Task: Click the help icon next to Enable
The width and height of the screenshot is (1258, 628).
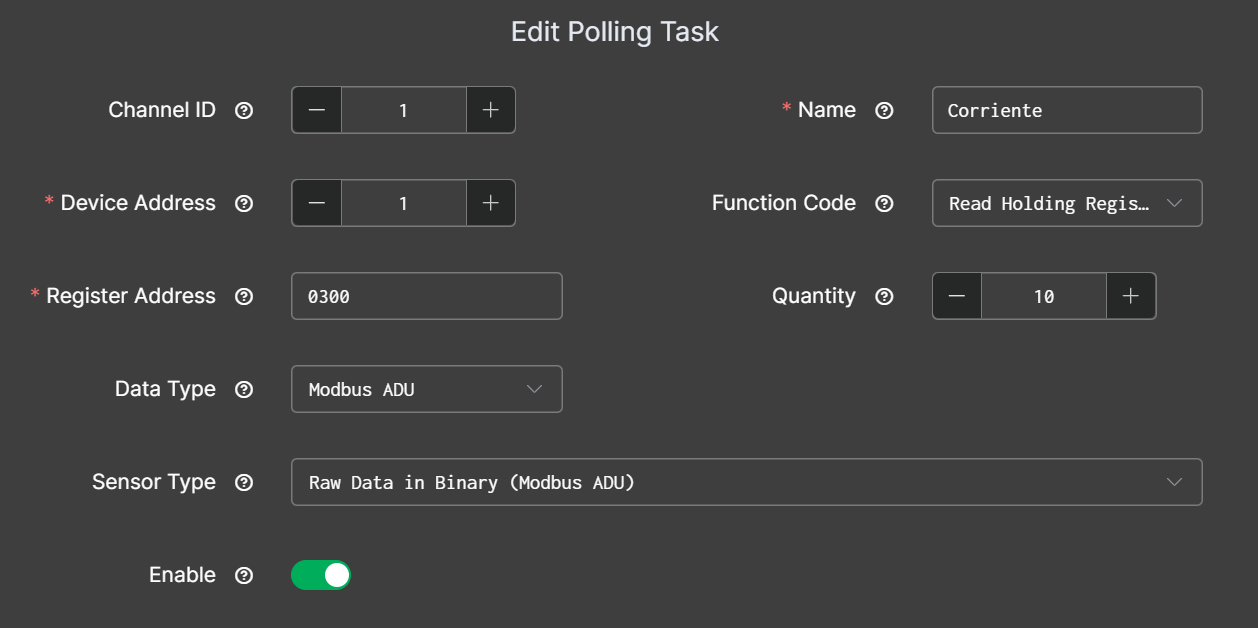Action: 243,575
